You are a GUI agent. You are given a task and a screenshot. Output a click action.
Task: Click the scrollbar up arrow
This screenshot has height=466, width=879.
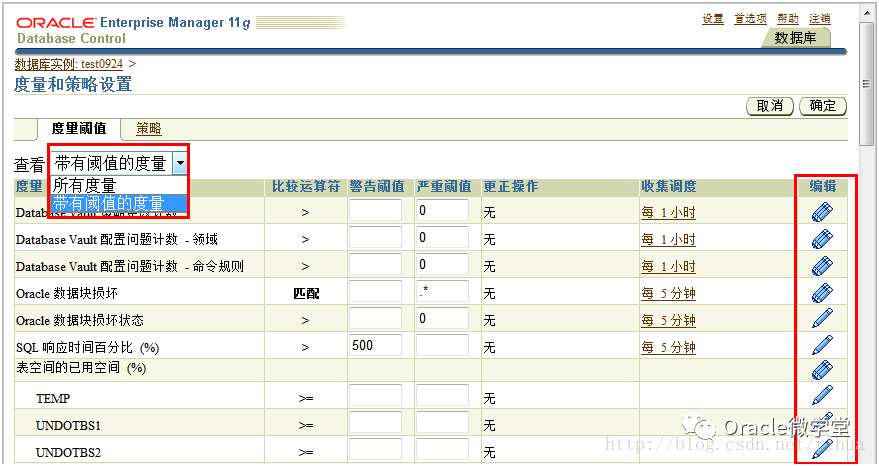click(866, 14)
